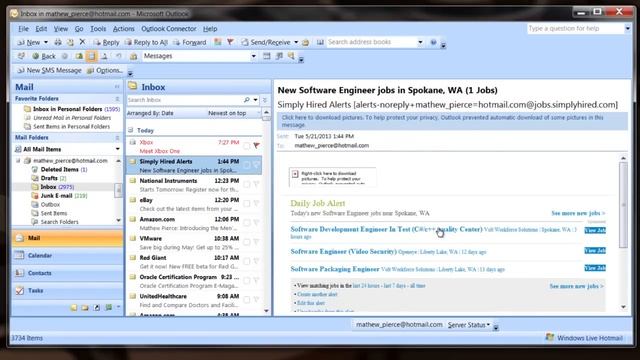Click the Move to Folder toolbar icon
Viewport: 640px width, 360px height.
click(70, 42)
